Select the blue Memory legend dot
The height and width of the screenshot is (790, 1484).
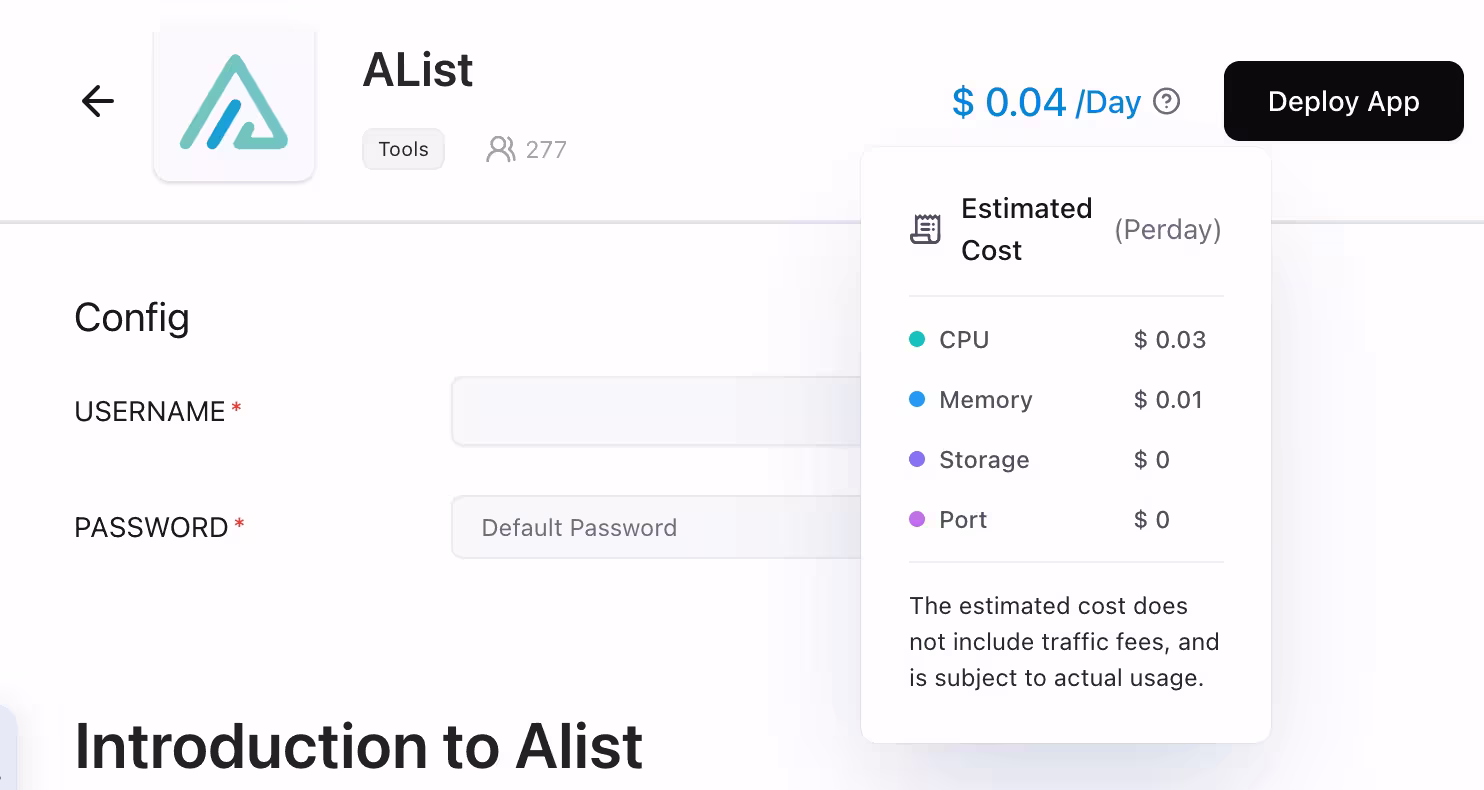coord(917,400)
